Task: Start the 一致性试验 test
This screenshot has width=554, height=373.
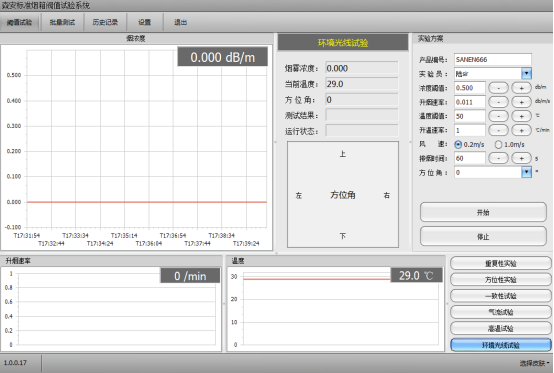Action: pos(501,296)
